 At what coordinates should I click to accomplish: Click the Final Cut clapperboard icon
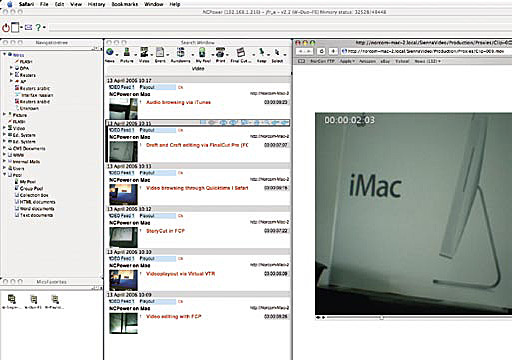241,52
